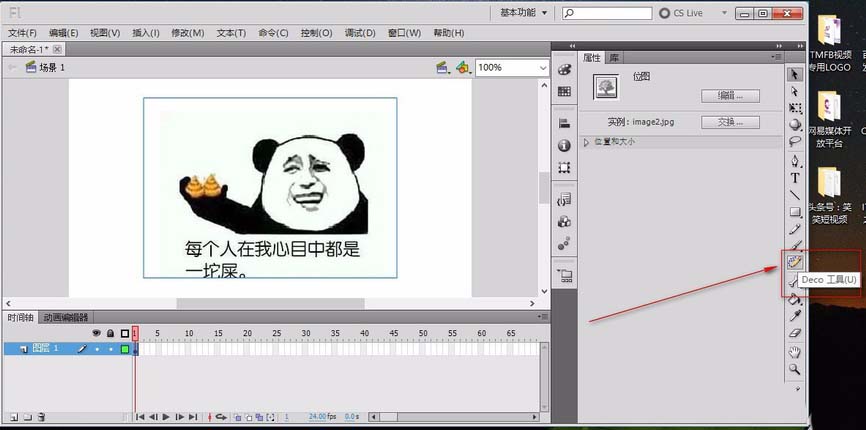Open the Edit Scene dropdown icon

[x=442, y=68]
